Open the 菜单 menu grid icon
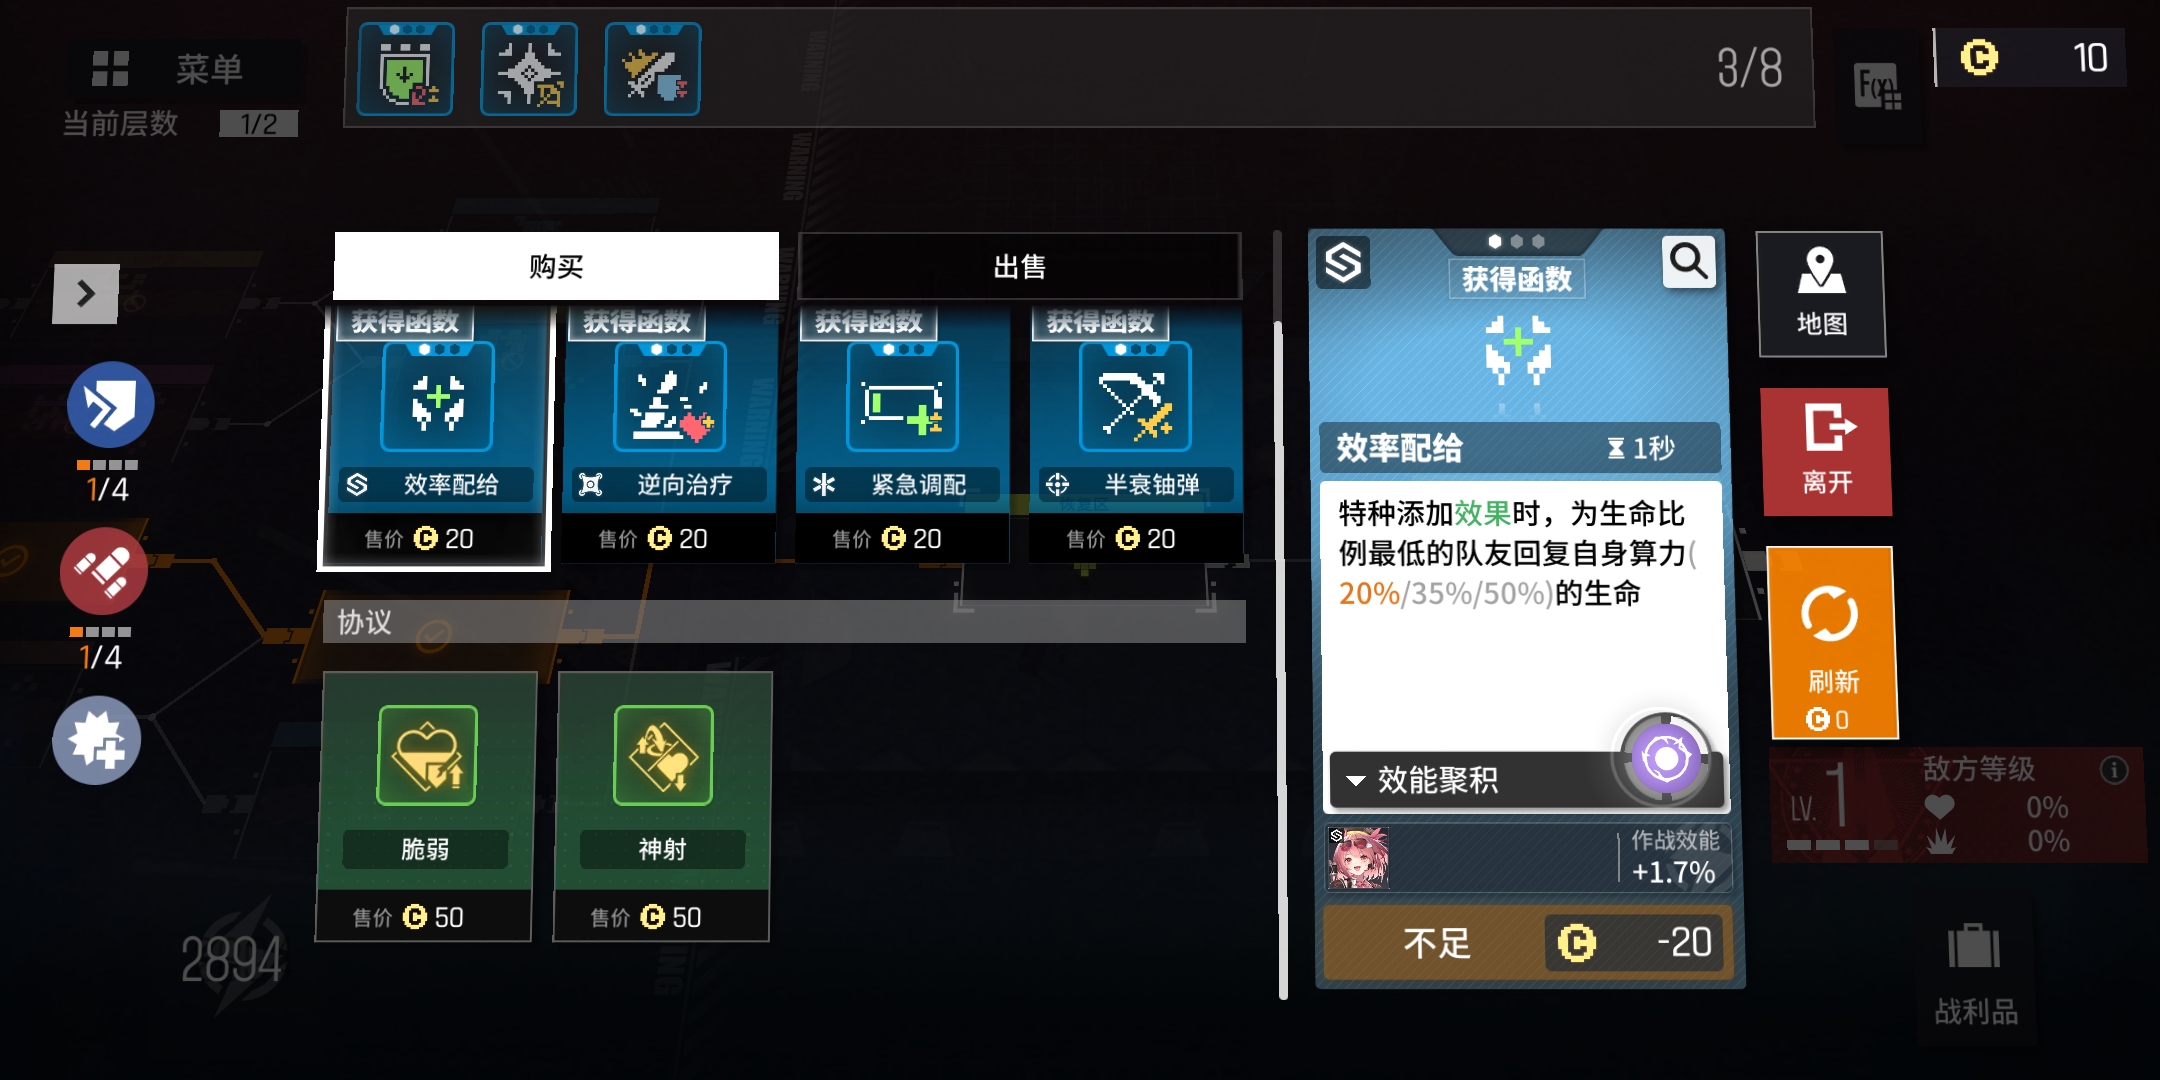The image size is (2160, 1080). (110, 68)
